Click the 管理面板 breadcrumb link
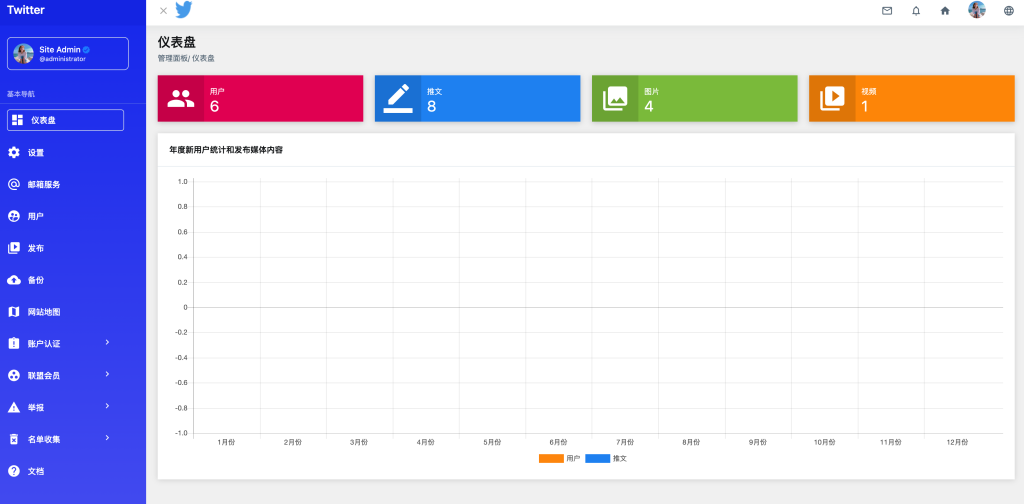 [x=172, y=58]
